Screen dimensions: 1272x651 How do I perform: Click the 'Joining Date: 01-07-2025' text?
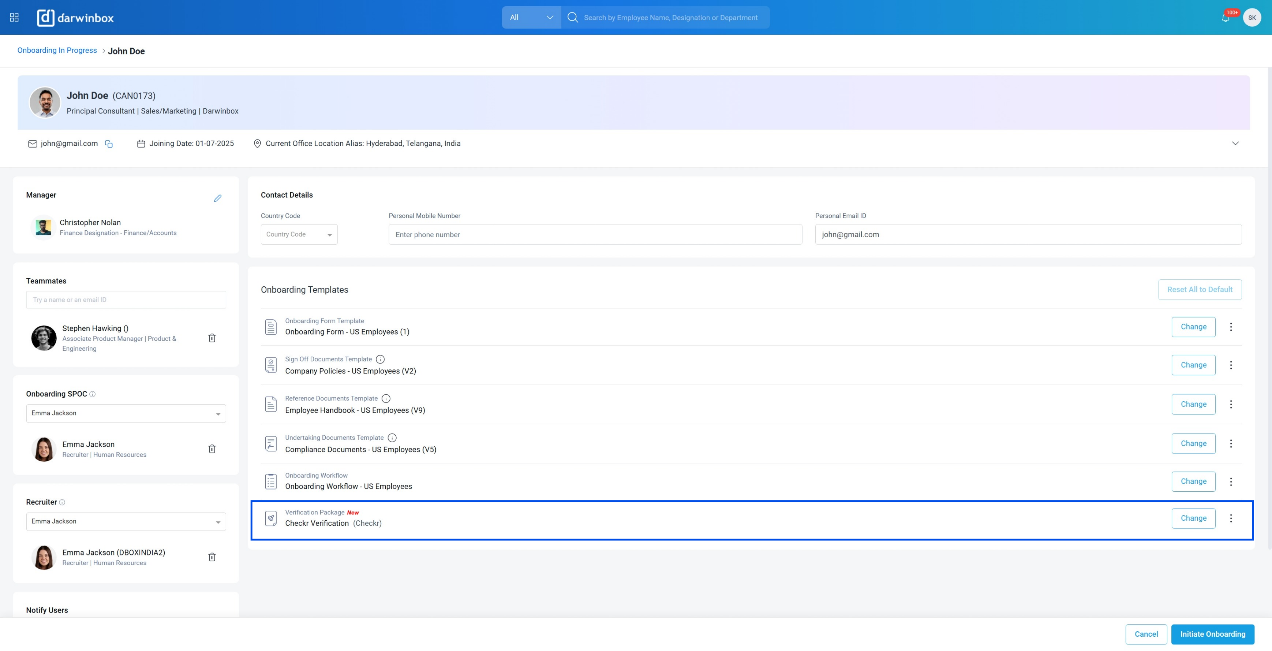tap(191, 144)
